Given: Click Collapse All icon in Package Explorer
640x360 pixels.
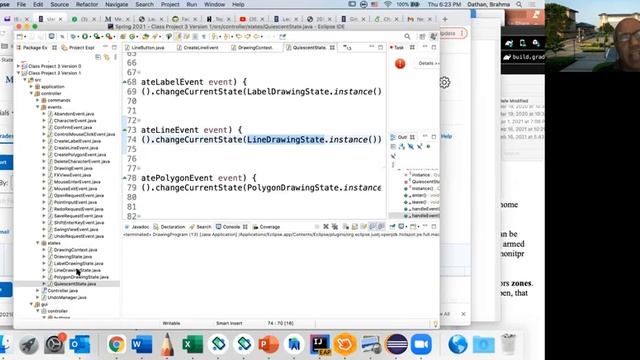Looking at the screenshot, I should point(98,57).
